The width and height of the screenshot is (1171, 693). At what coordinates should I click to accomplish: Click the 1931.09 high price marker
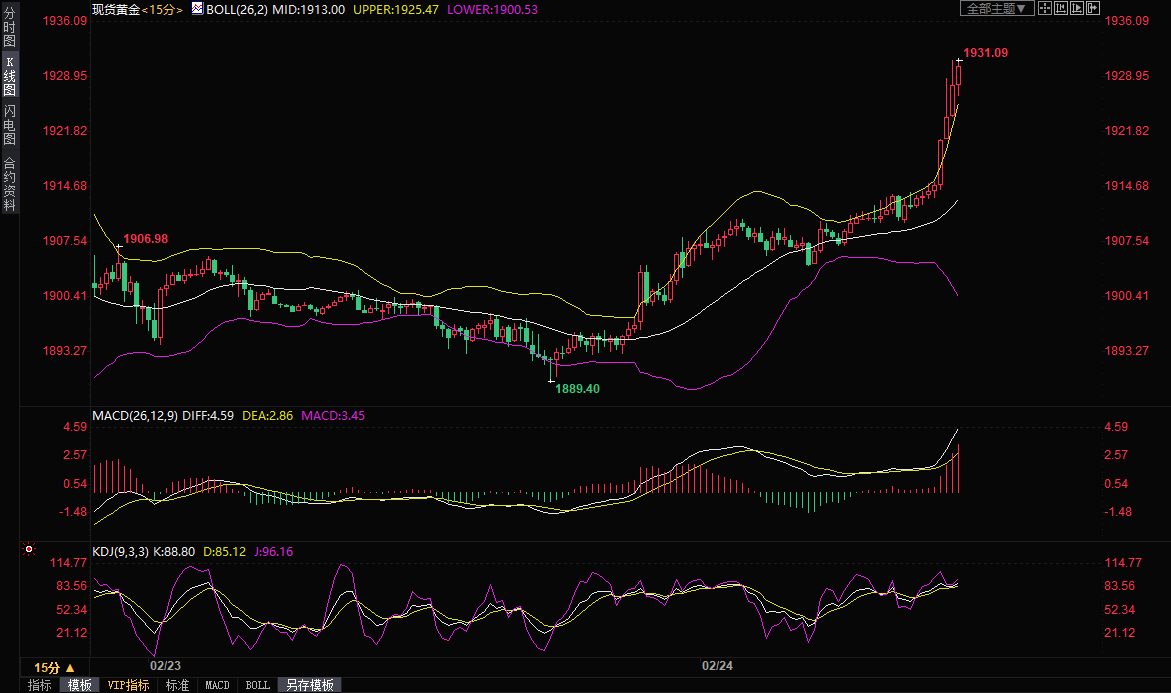984,52
